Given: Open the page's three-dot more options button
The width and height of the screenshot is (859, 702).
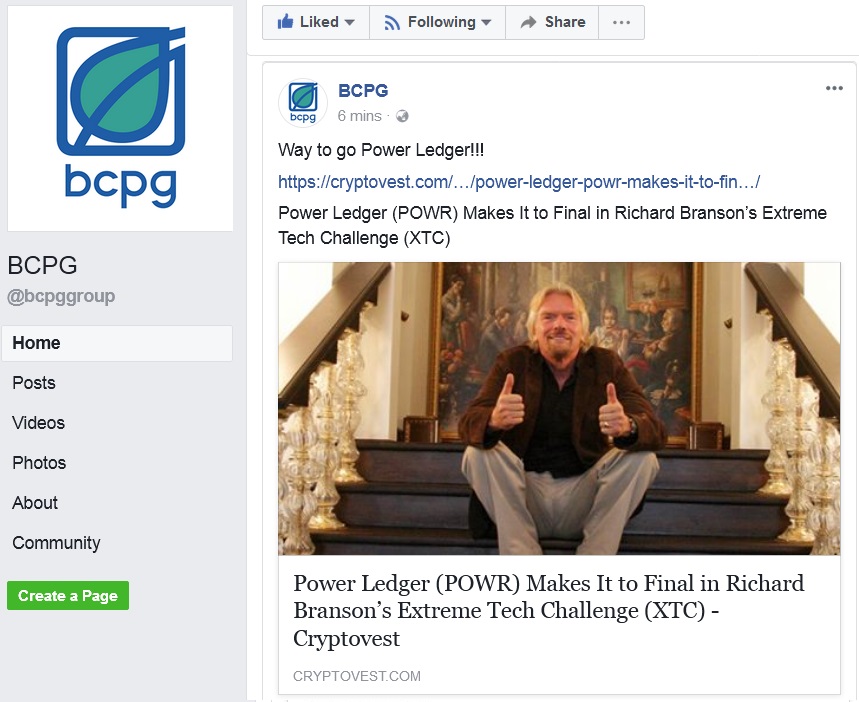Looking at the screenshot, I should [621, 22].
